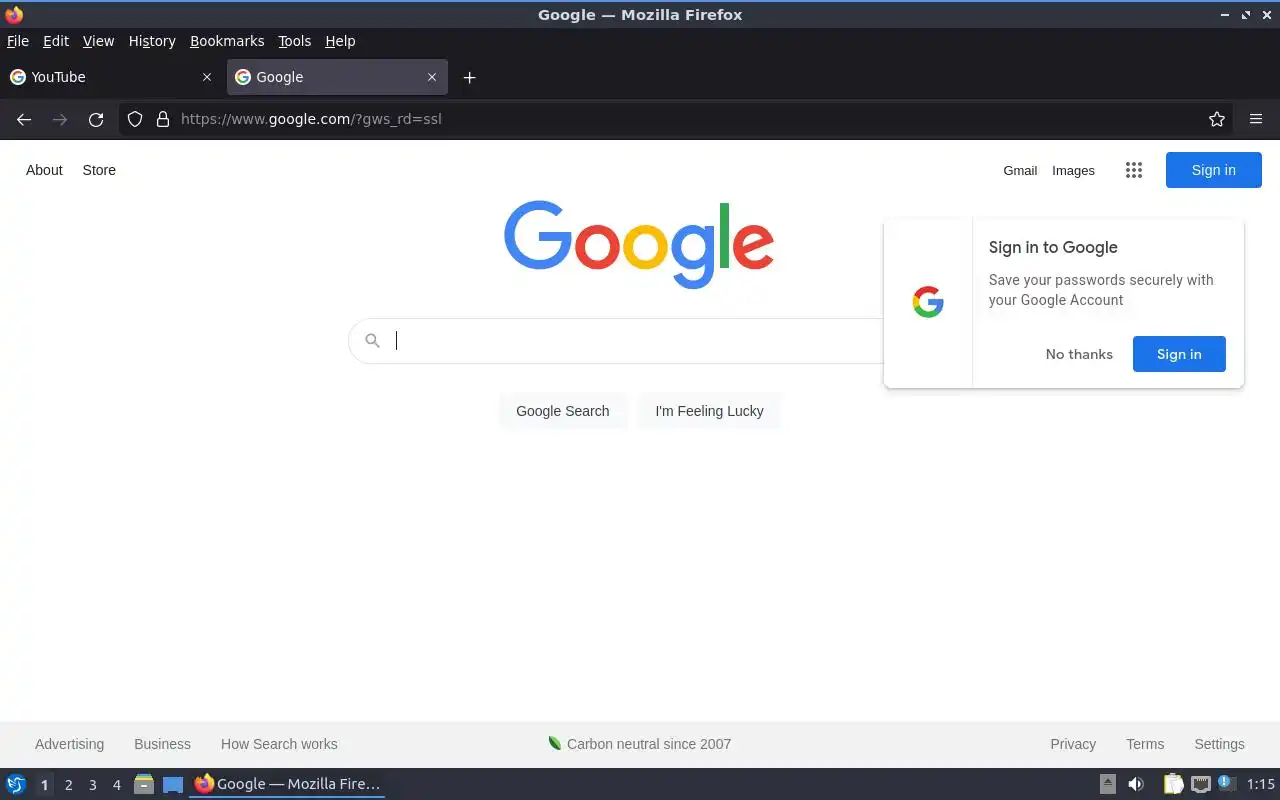Open the Tools menu
This screenshot has width=1280, height=800.
tap(295, 41)
